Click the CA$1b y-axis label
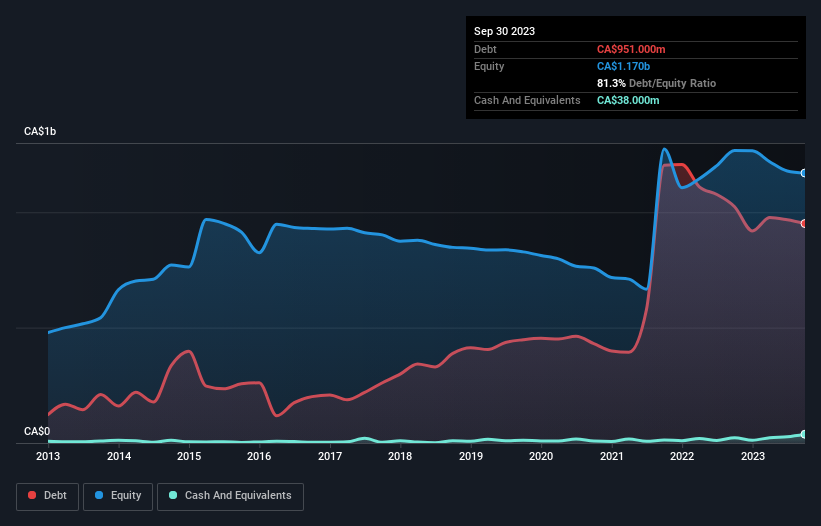 [x=40, y=131]
